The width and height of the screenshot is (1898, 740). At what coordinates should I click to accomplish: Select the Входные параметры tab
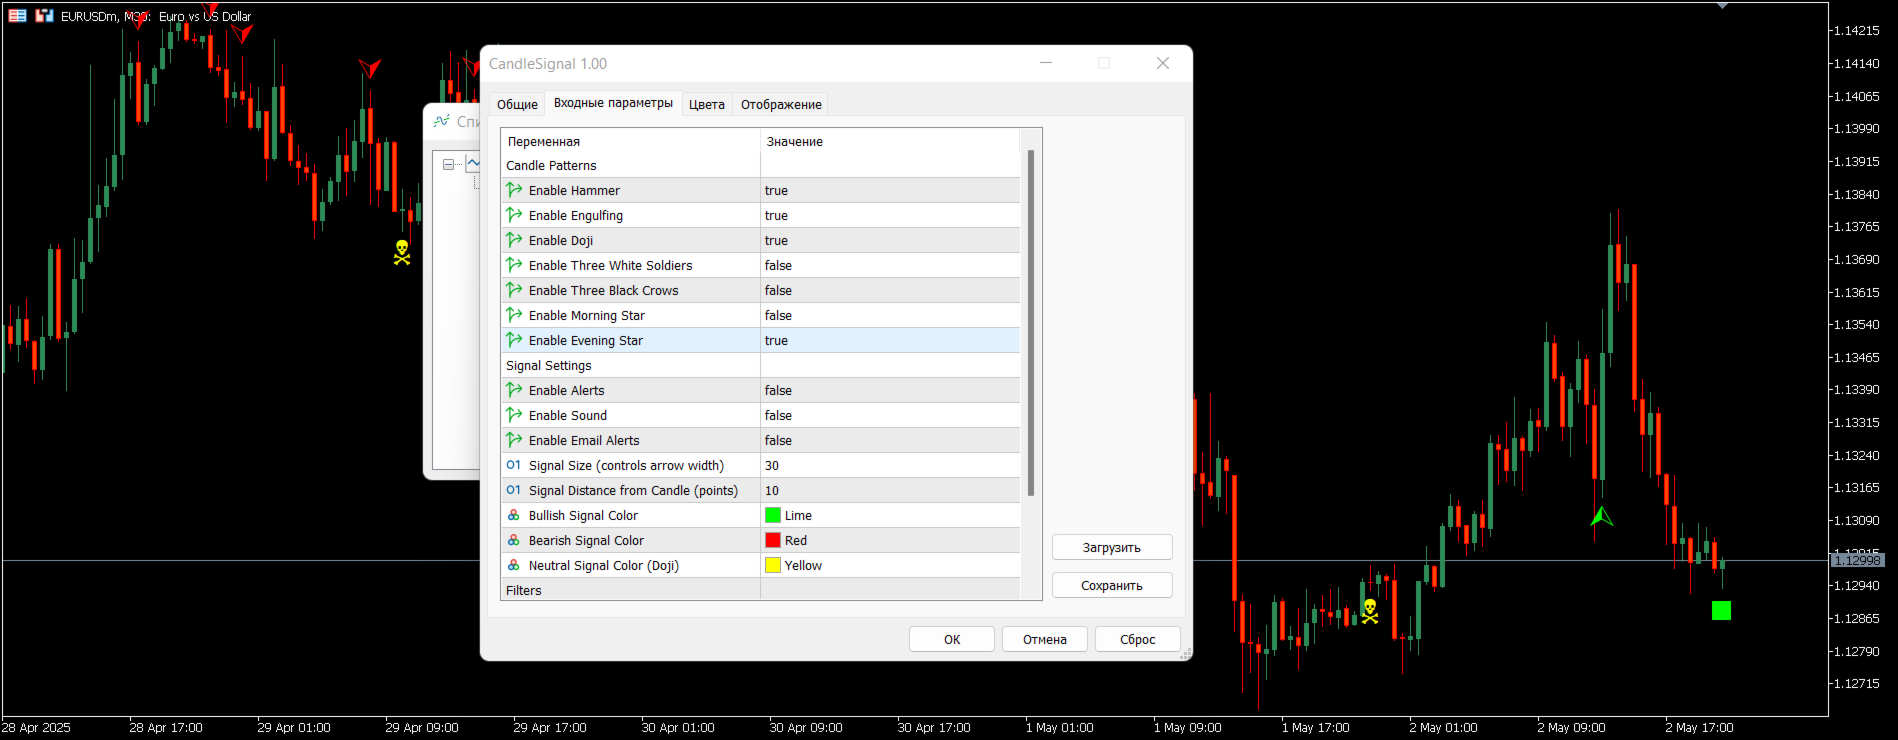coord(613,103)
